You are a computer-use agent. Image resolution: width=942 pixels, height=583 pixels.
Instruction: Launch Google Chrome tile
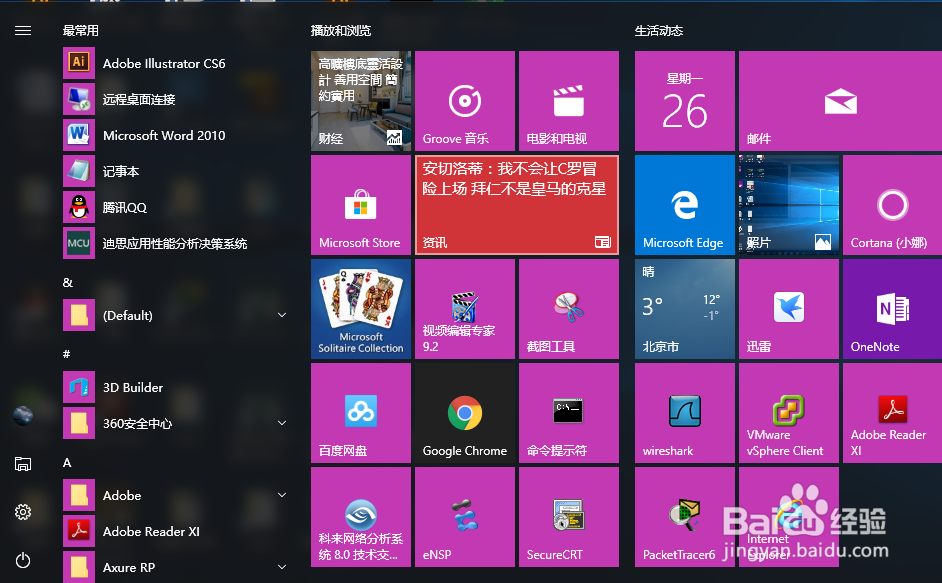tap(465, 413)
